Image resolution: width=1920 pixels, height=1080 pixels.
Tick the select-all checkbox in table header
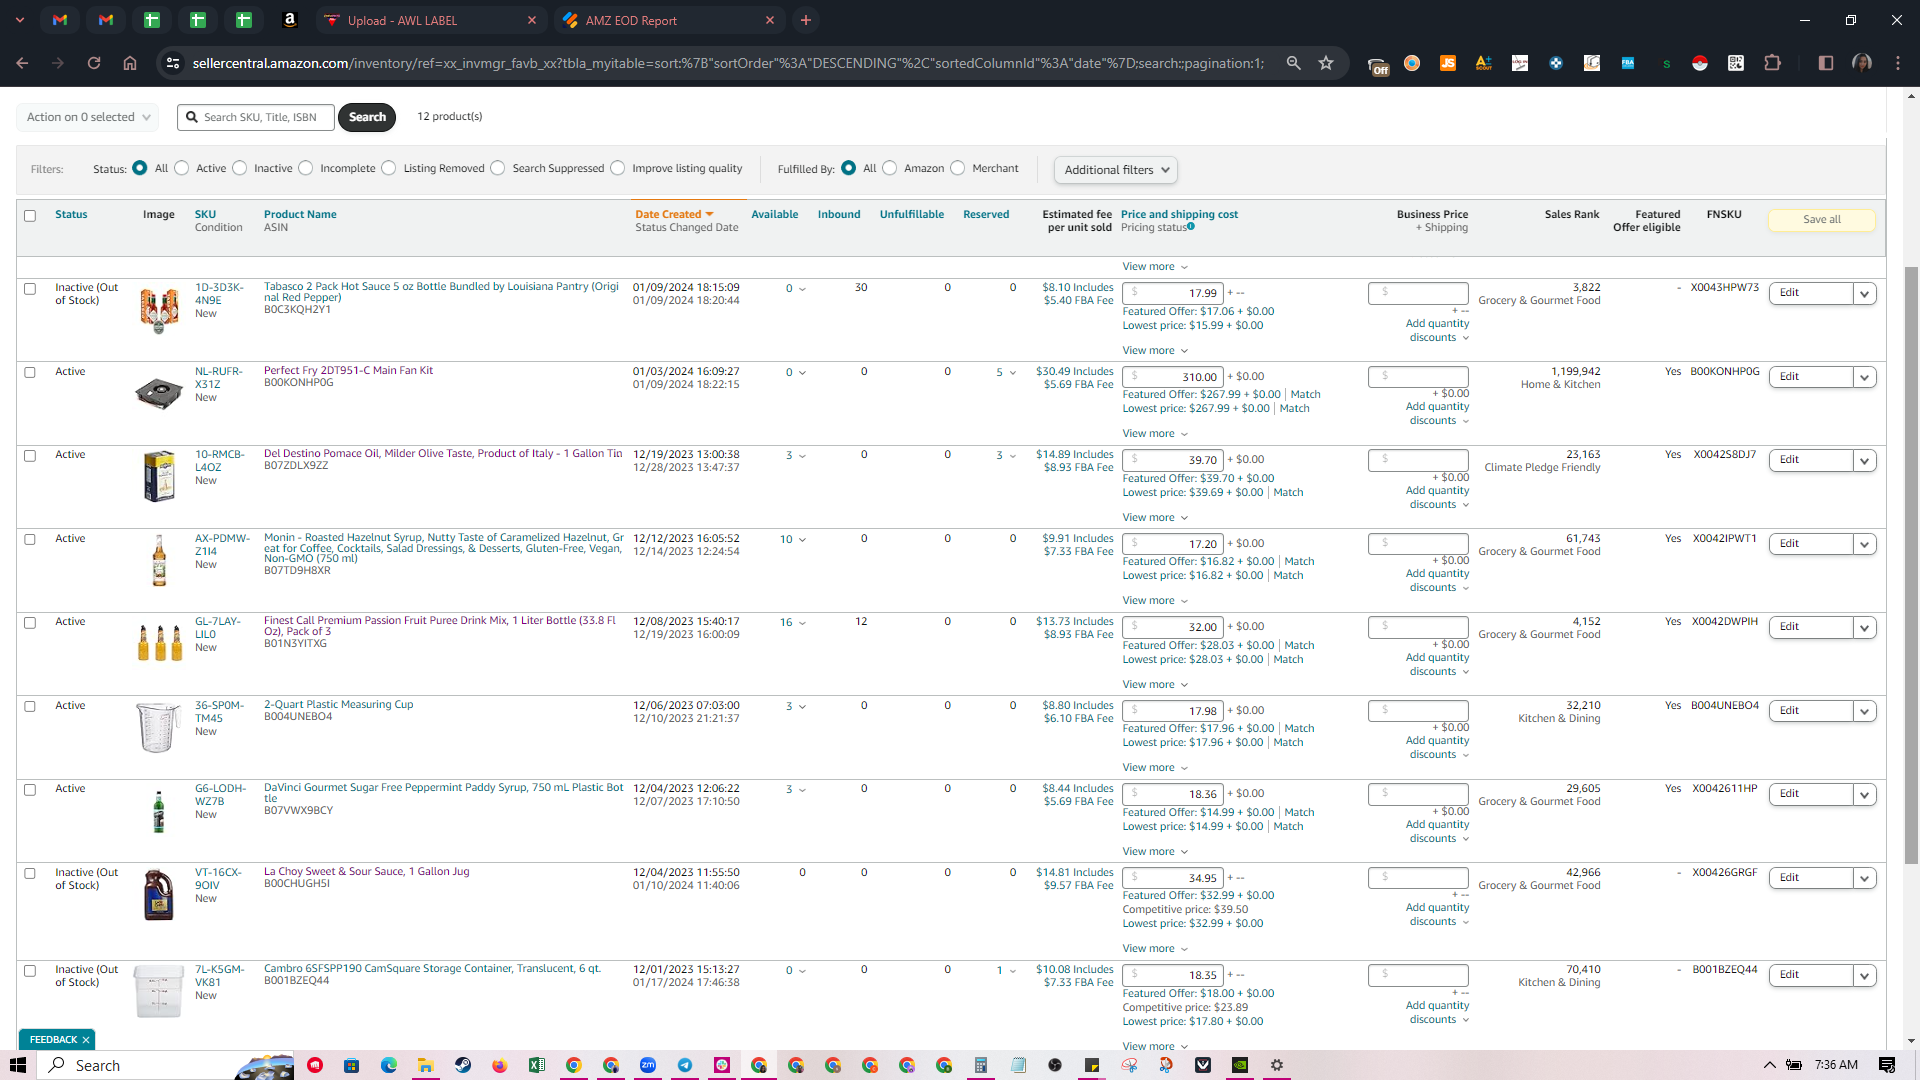30,216
